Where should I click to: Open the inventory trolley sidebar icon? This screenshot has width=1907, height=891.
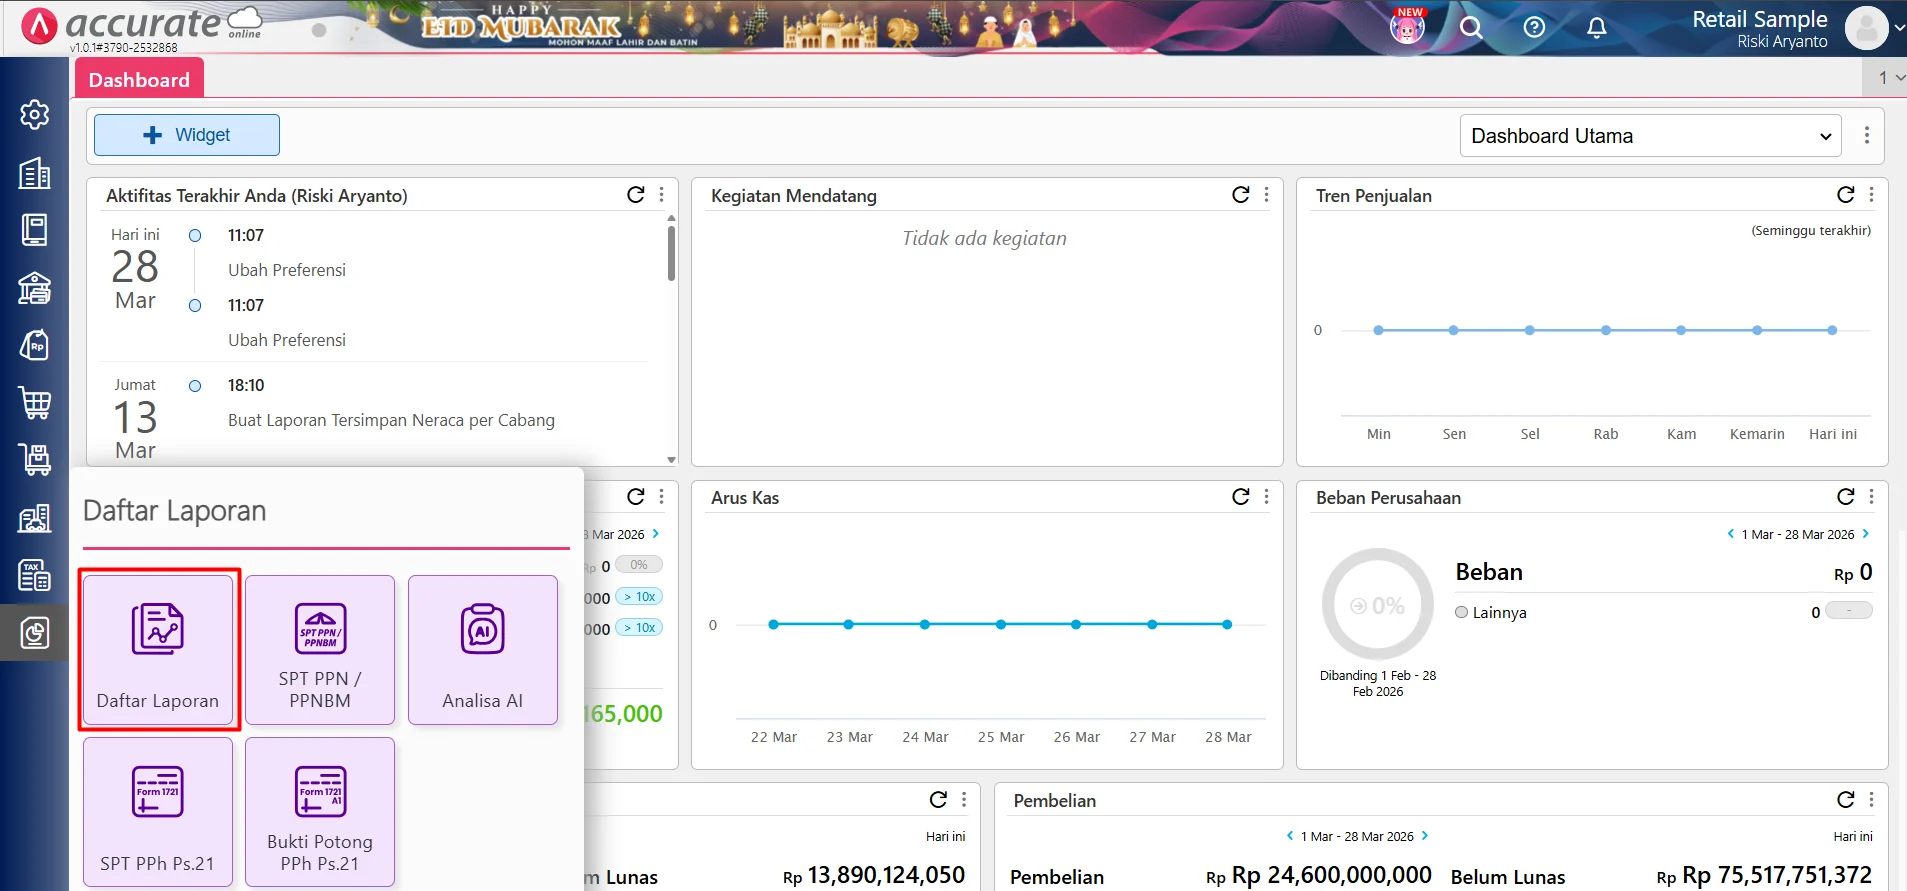[34, 460]
